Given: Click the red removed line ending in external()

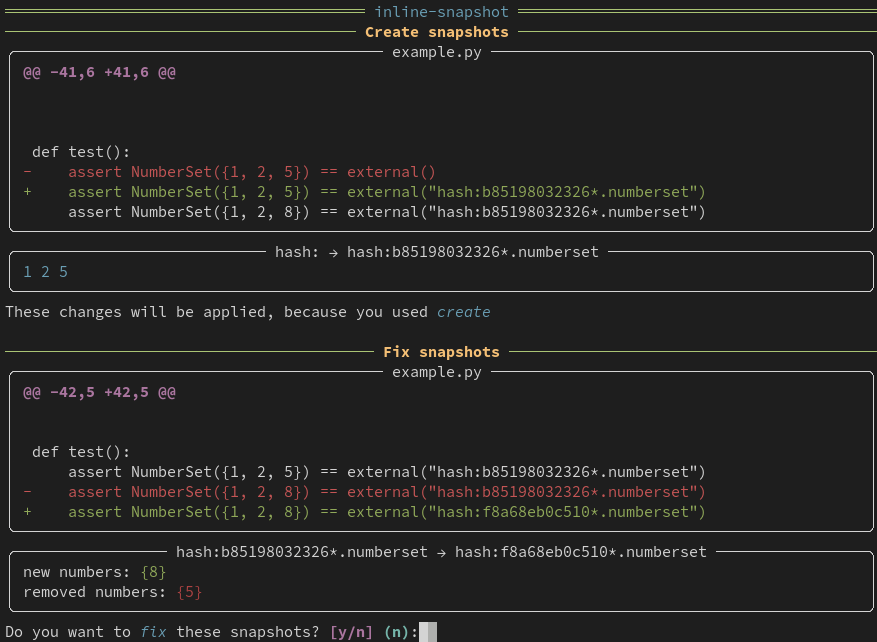Looking at the screenshot, I should tap(252, 172).
